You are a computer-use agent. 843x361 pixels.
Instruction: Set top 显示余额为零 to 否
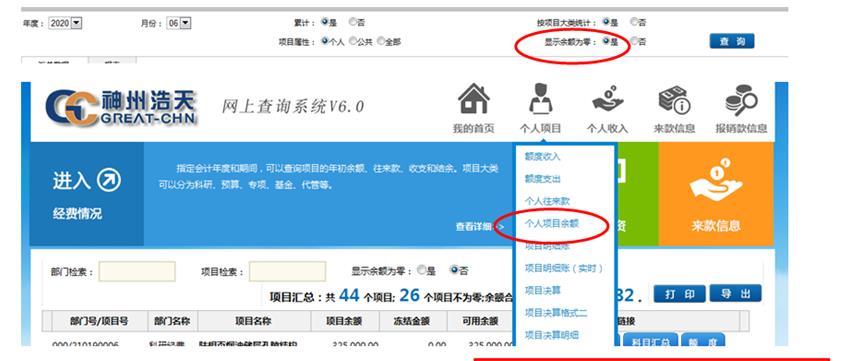(634, 41)
